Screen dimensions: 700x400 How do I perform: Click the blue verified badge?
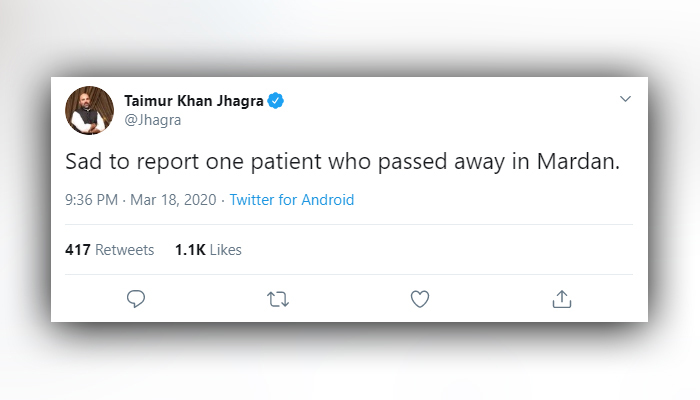tap(274, 100)
